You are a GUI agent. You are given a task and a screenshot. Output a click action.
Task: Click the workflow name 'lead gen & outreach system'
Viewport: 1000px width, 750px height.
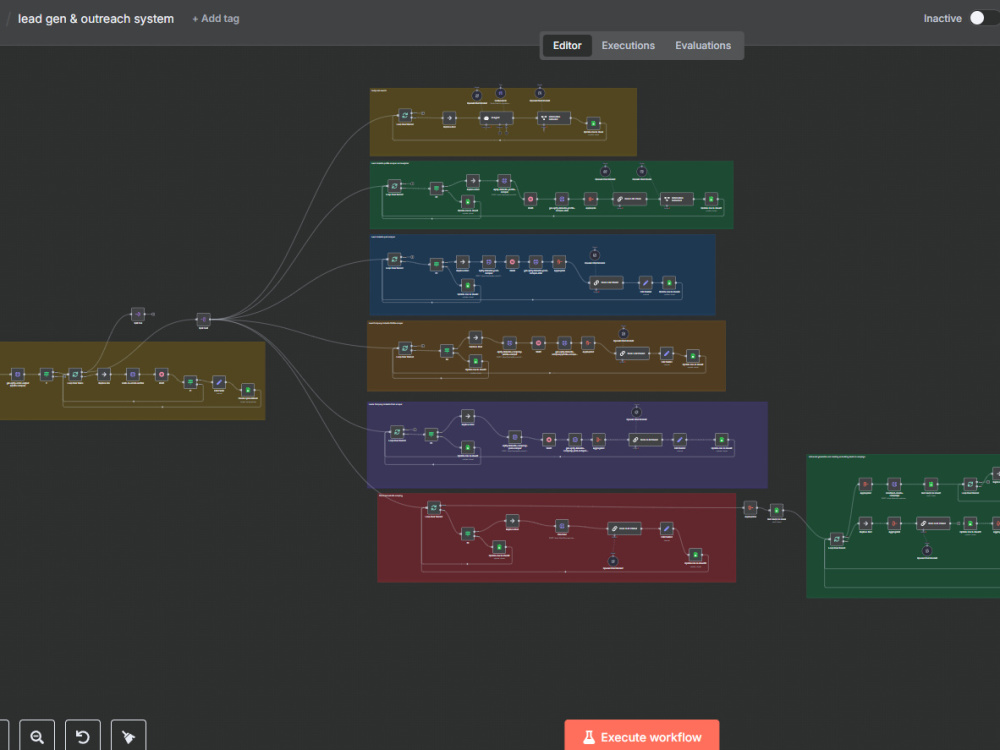[x=96, y=18]
